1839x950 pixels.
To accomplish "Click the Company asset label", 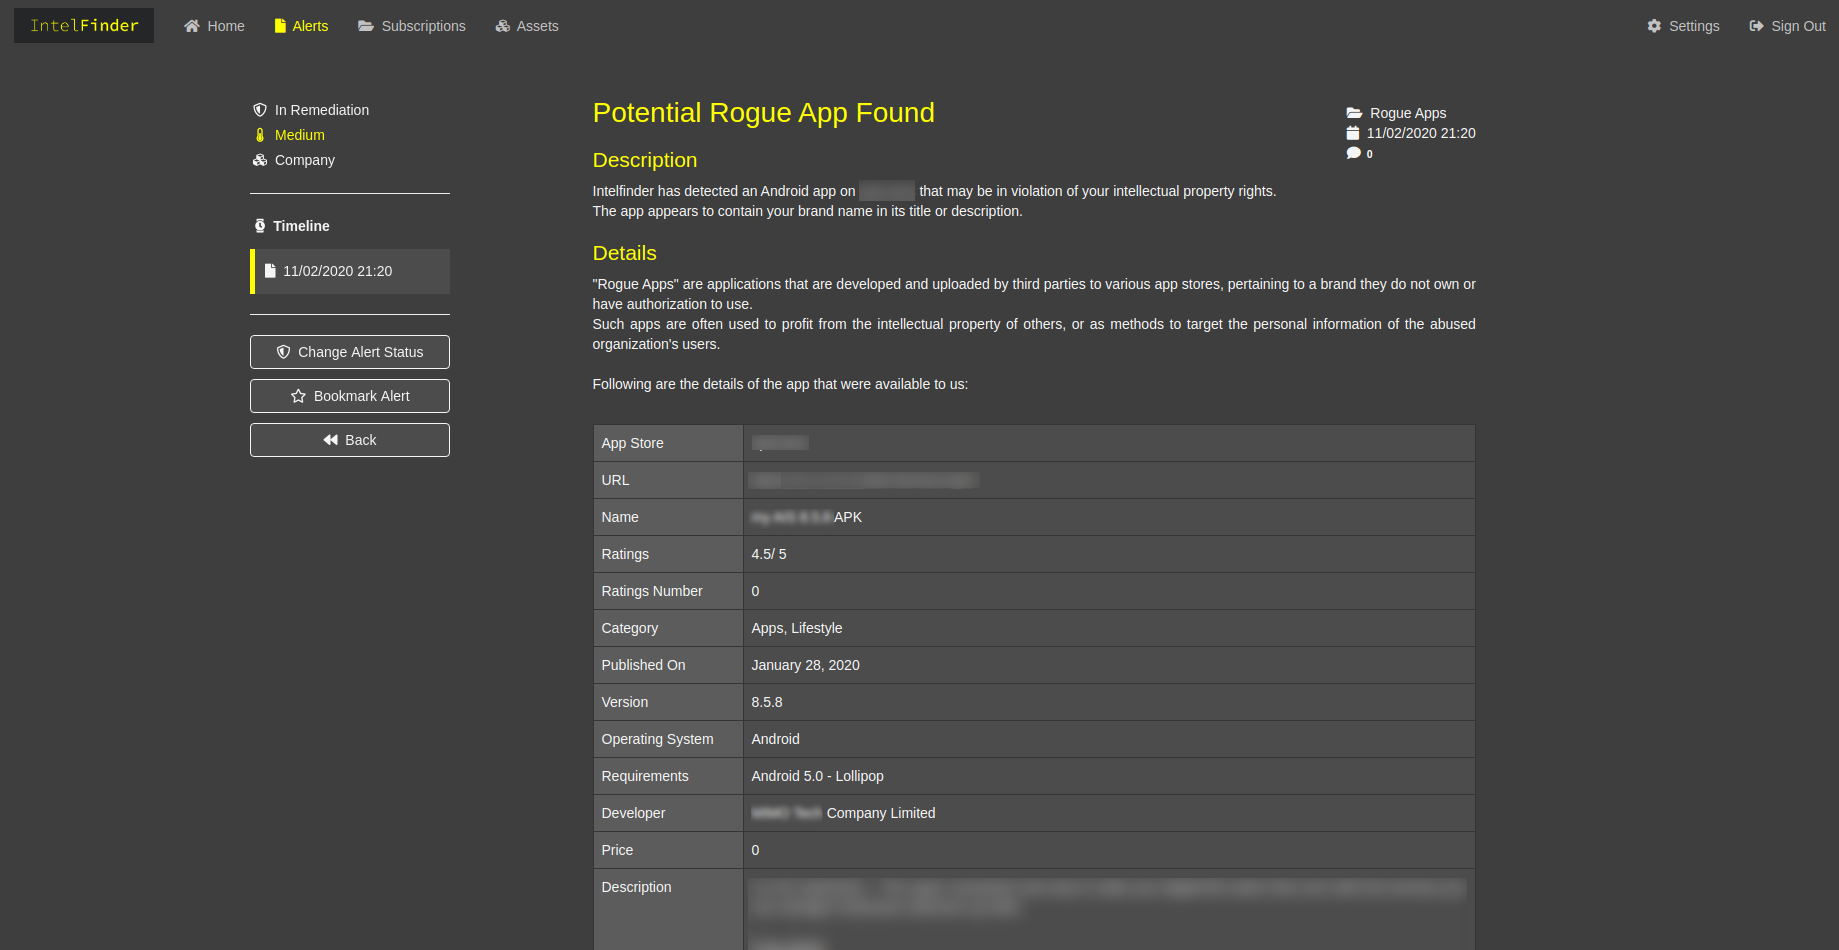I will click(x=305, y=160).
